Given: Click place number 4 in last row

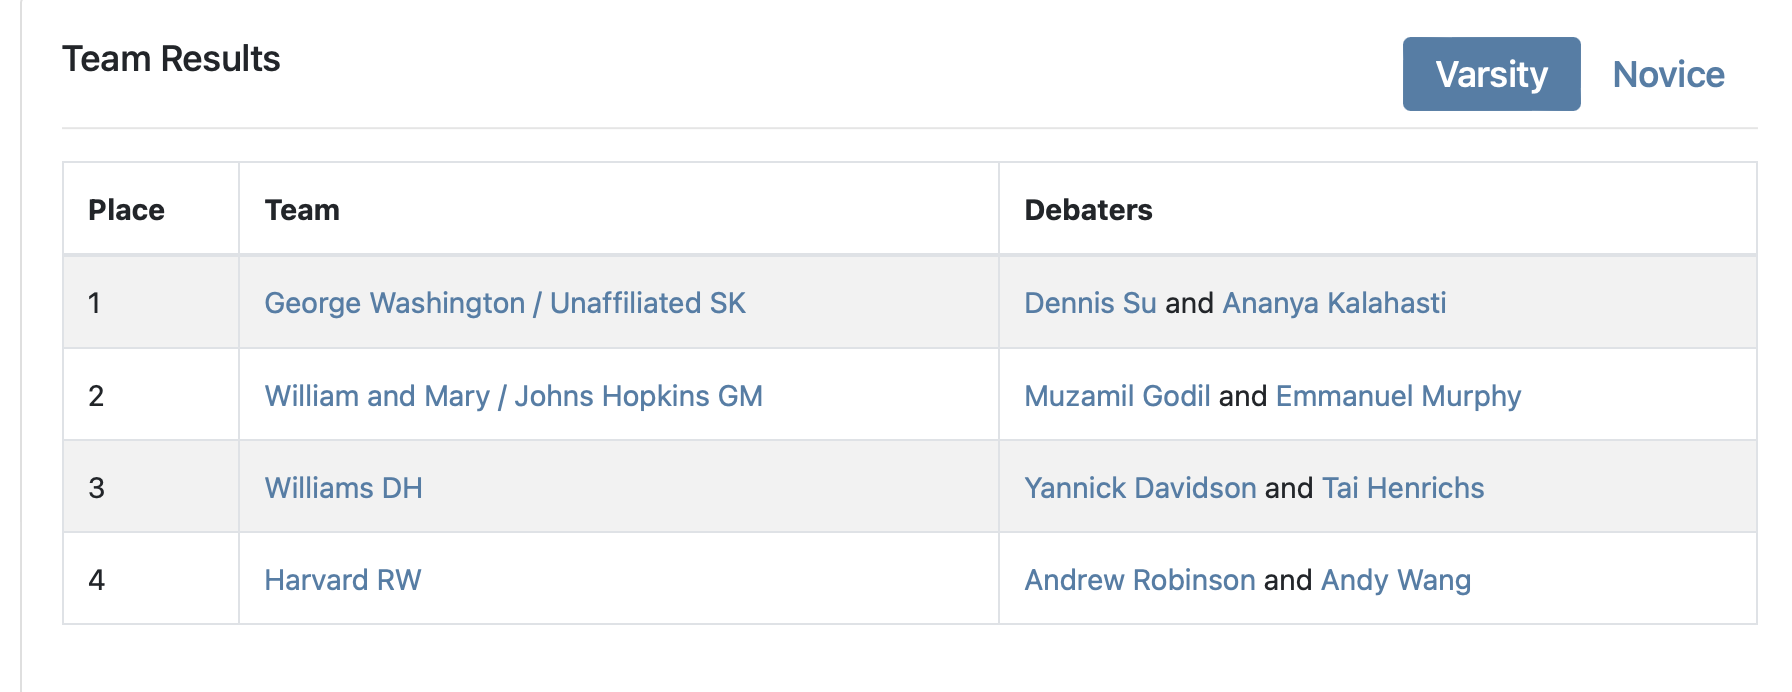Looking at the screenshot, I should tap(96, 580).
